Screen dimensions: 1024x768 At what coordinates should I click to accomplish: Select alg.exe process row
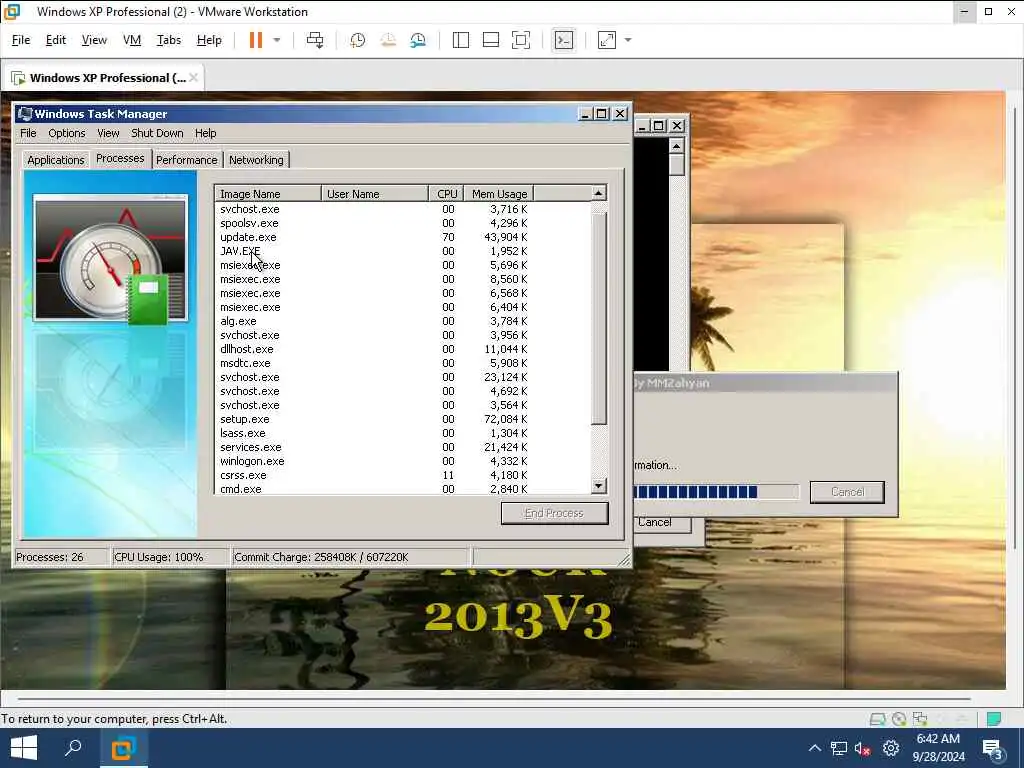click(402, 321)
